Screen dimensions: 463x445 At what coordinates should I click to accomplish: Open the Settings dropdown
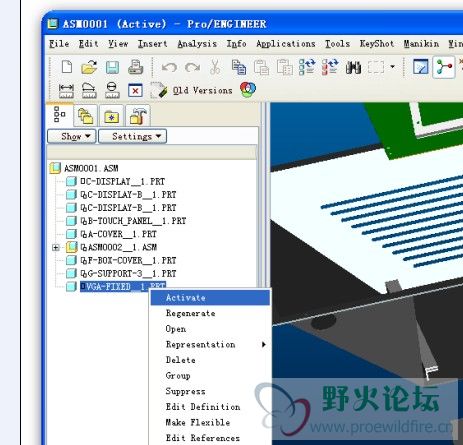[132, 136]
